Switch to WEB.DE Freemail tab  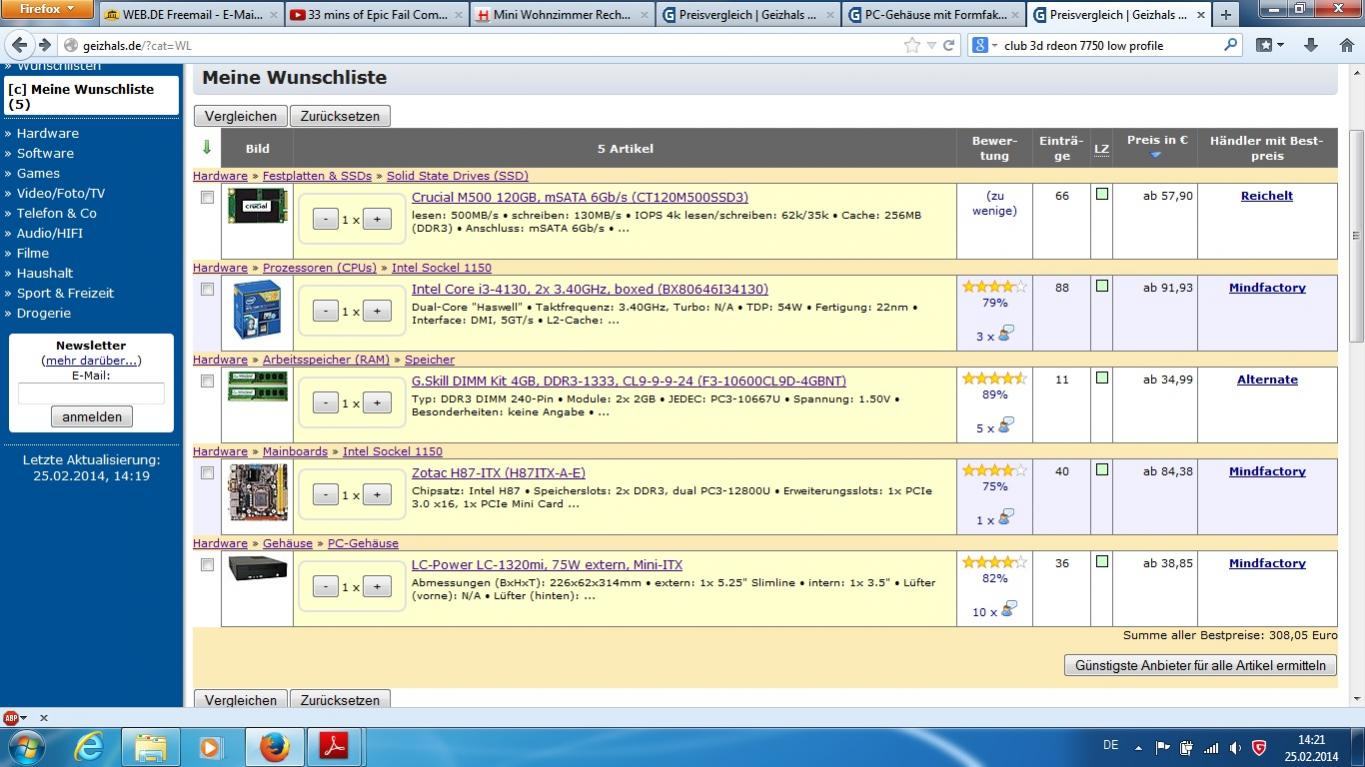point(189,15)
